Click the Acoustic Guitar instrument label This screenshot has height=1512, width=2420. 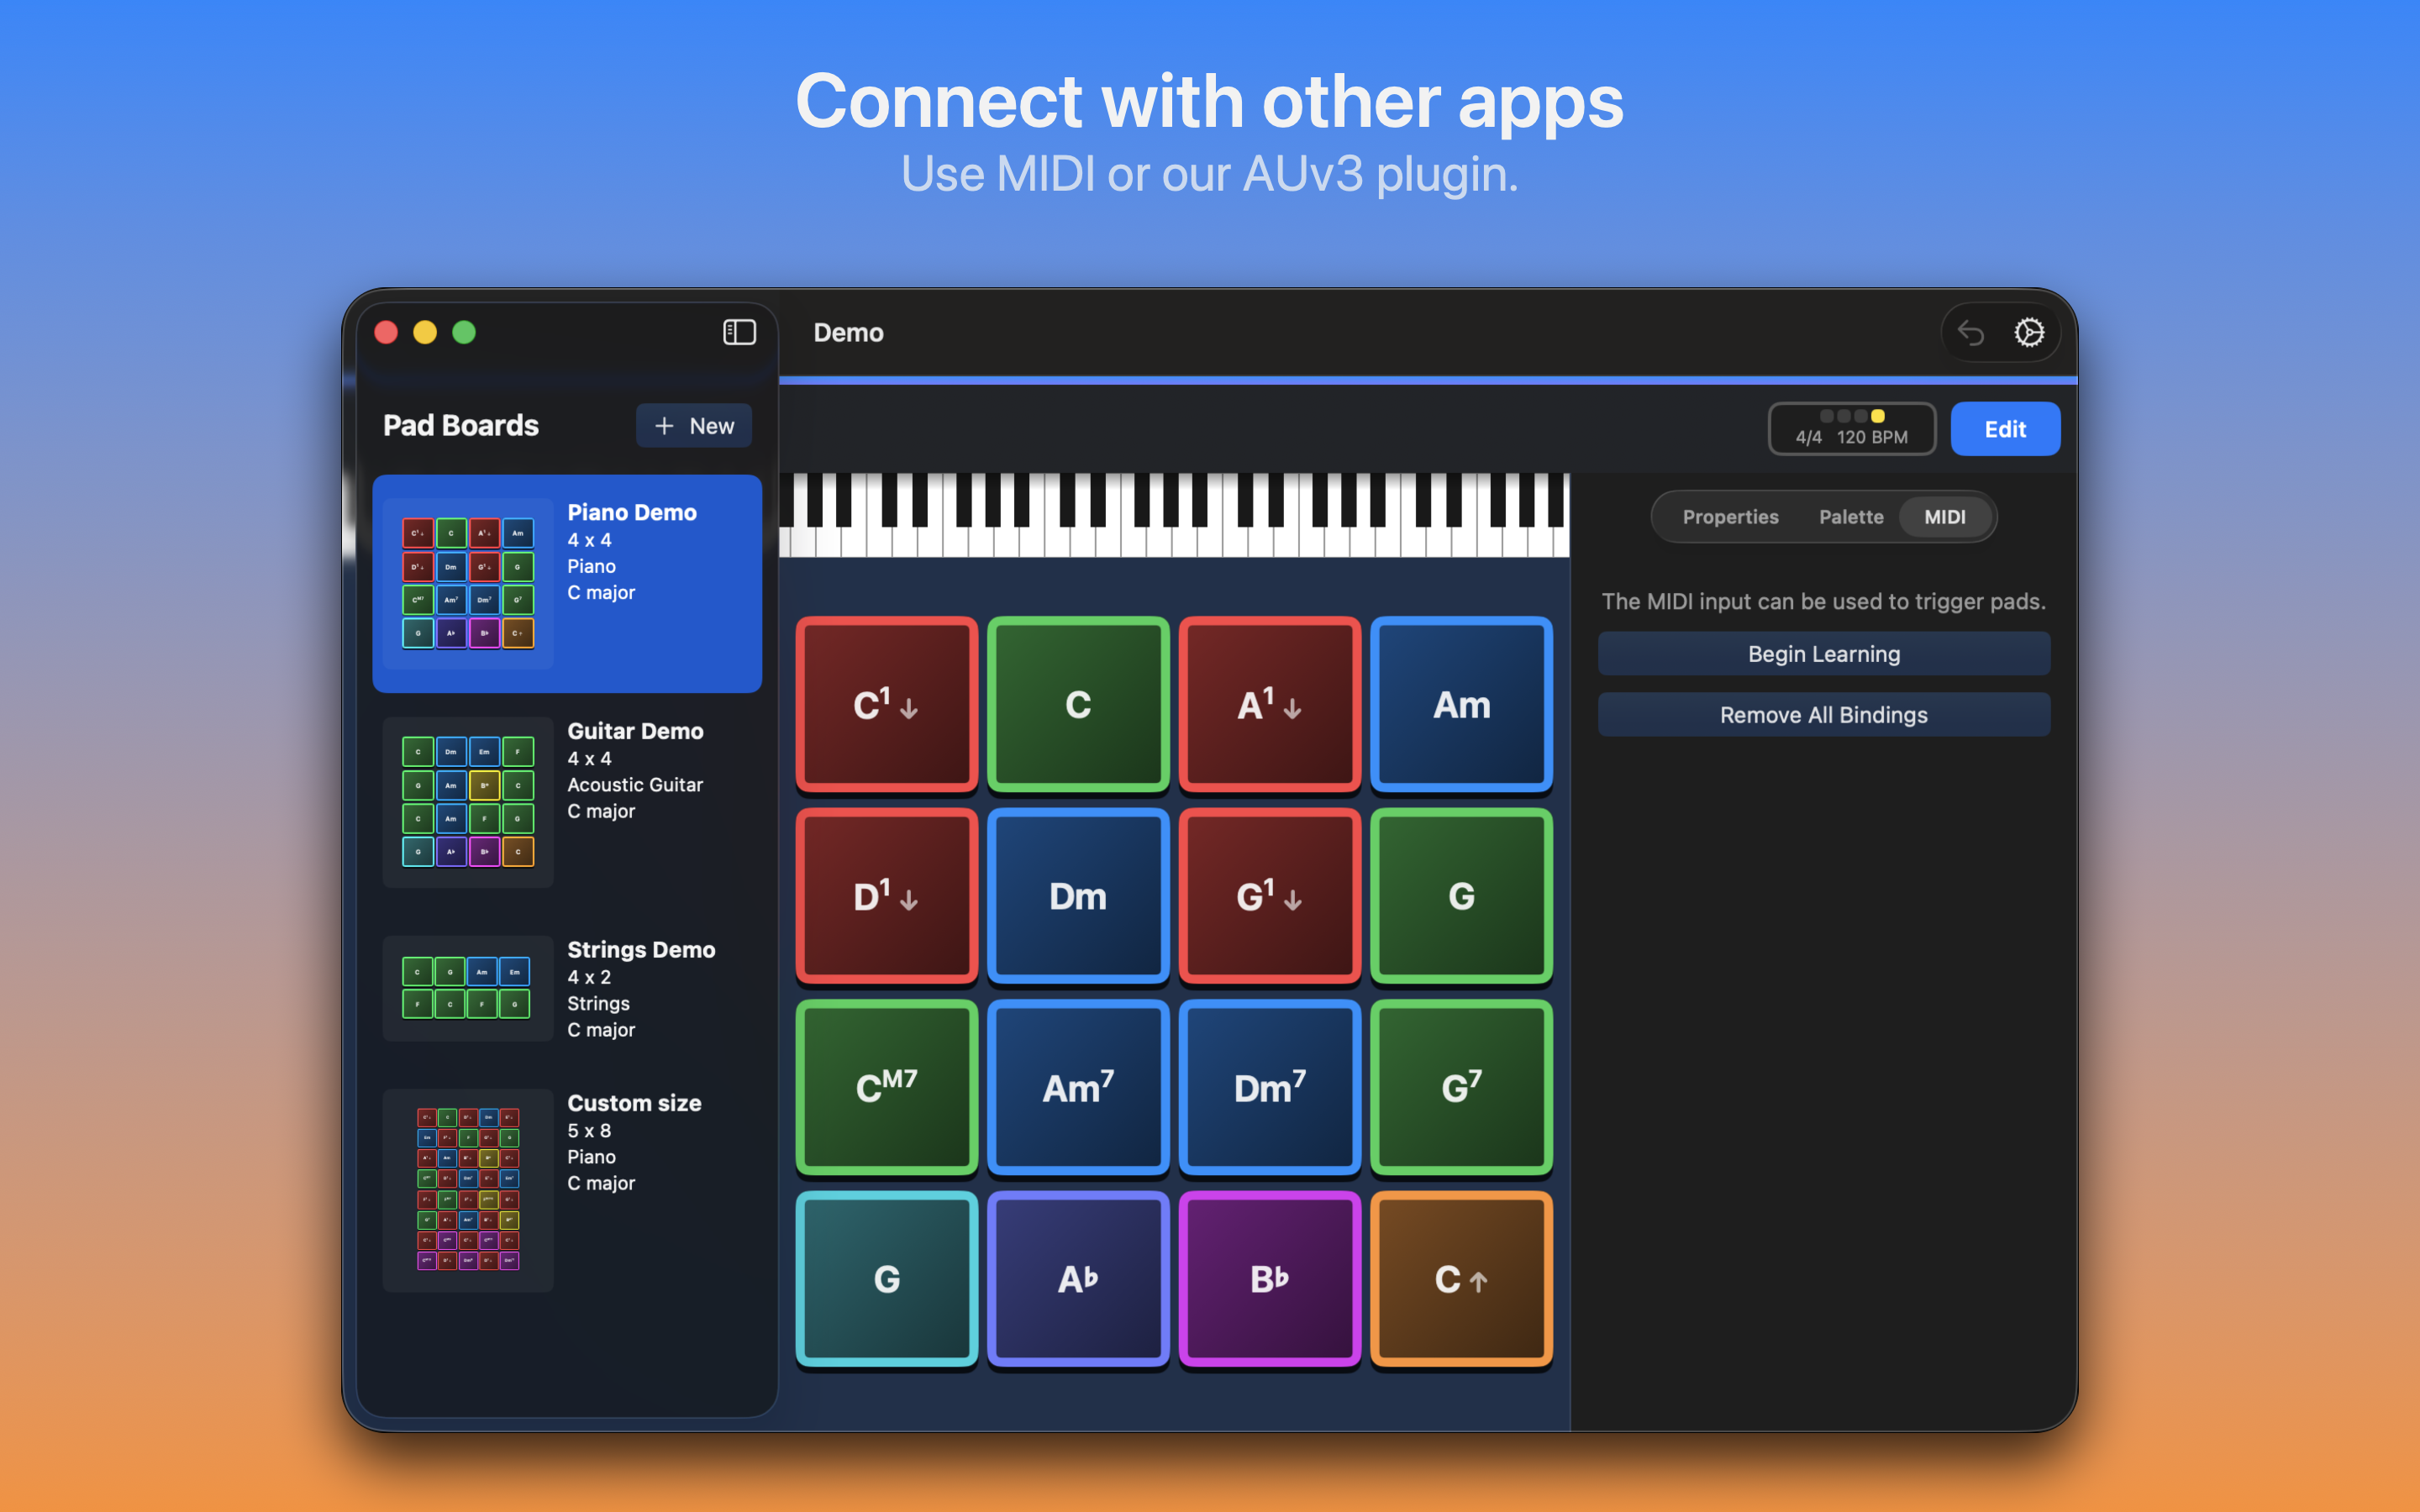635,785
